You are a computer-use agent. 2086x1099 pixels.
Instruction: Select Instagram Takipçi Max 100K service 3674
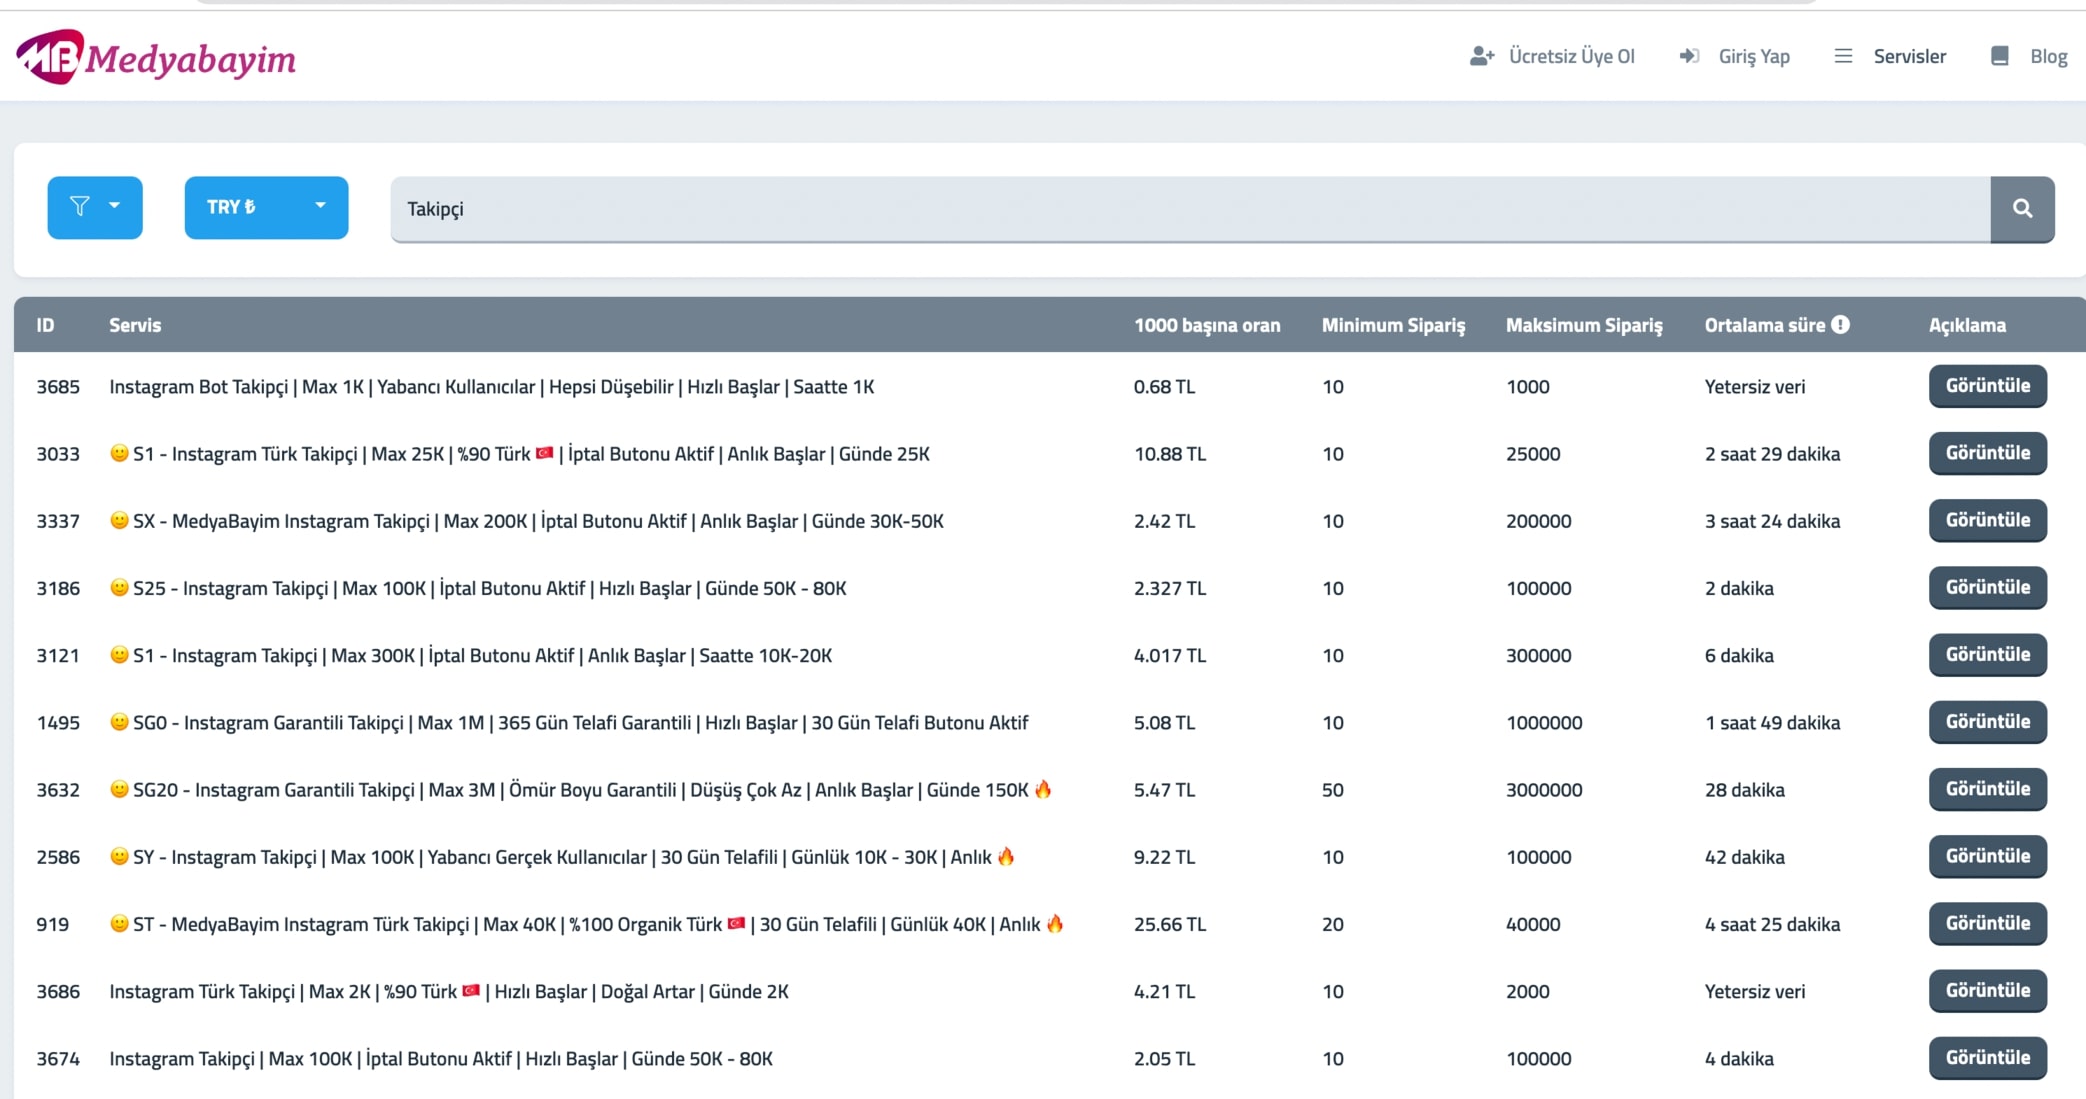pos(441,1058)
